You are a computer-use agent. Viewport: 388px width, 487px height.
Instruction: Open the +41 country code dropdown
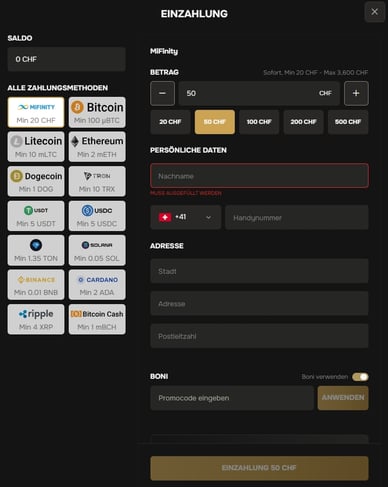[186, 217]
